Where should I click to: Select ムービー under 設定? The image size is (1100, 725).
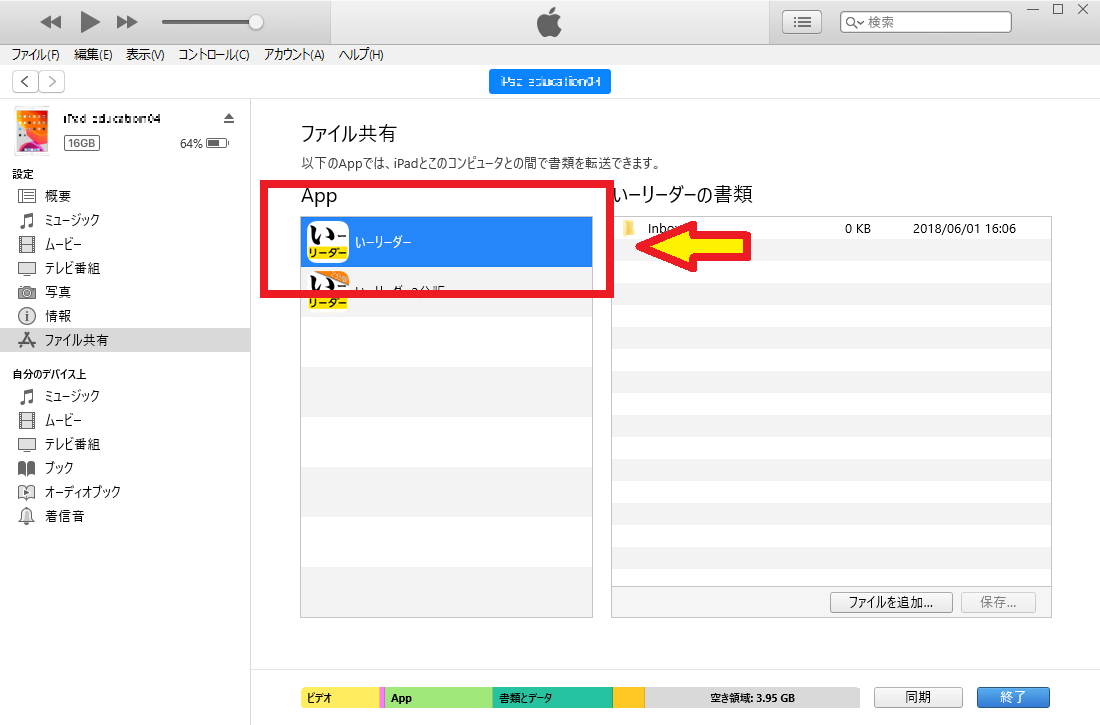point(125,244)
